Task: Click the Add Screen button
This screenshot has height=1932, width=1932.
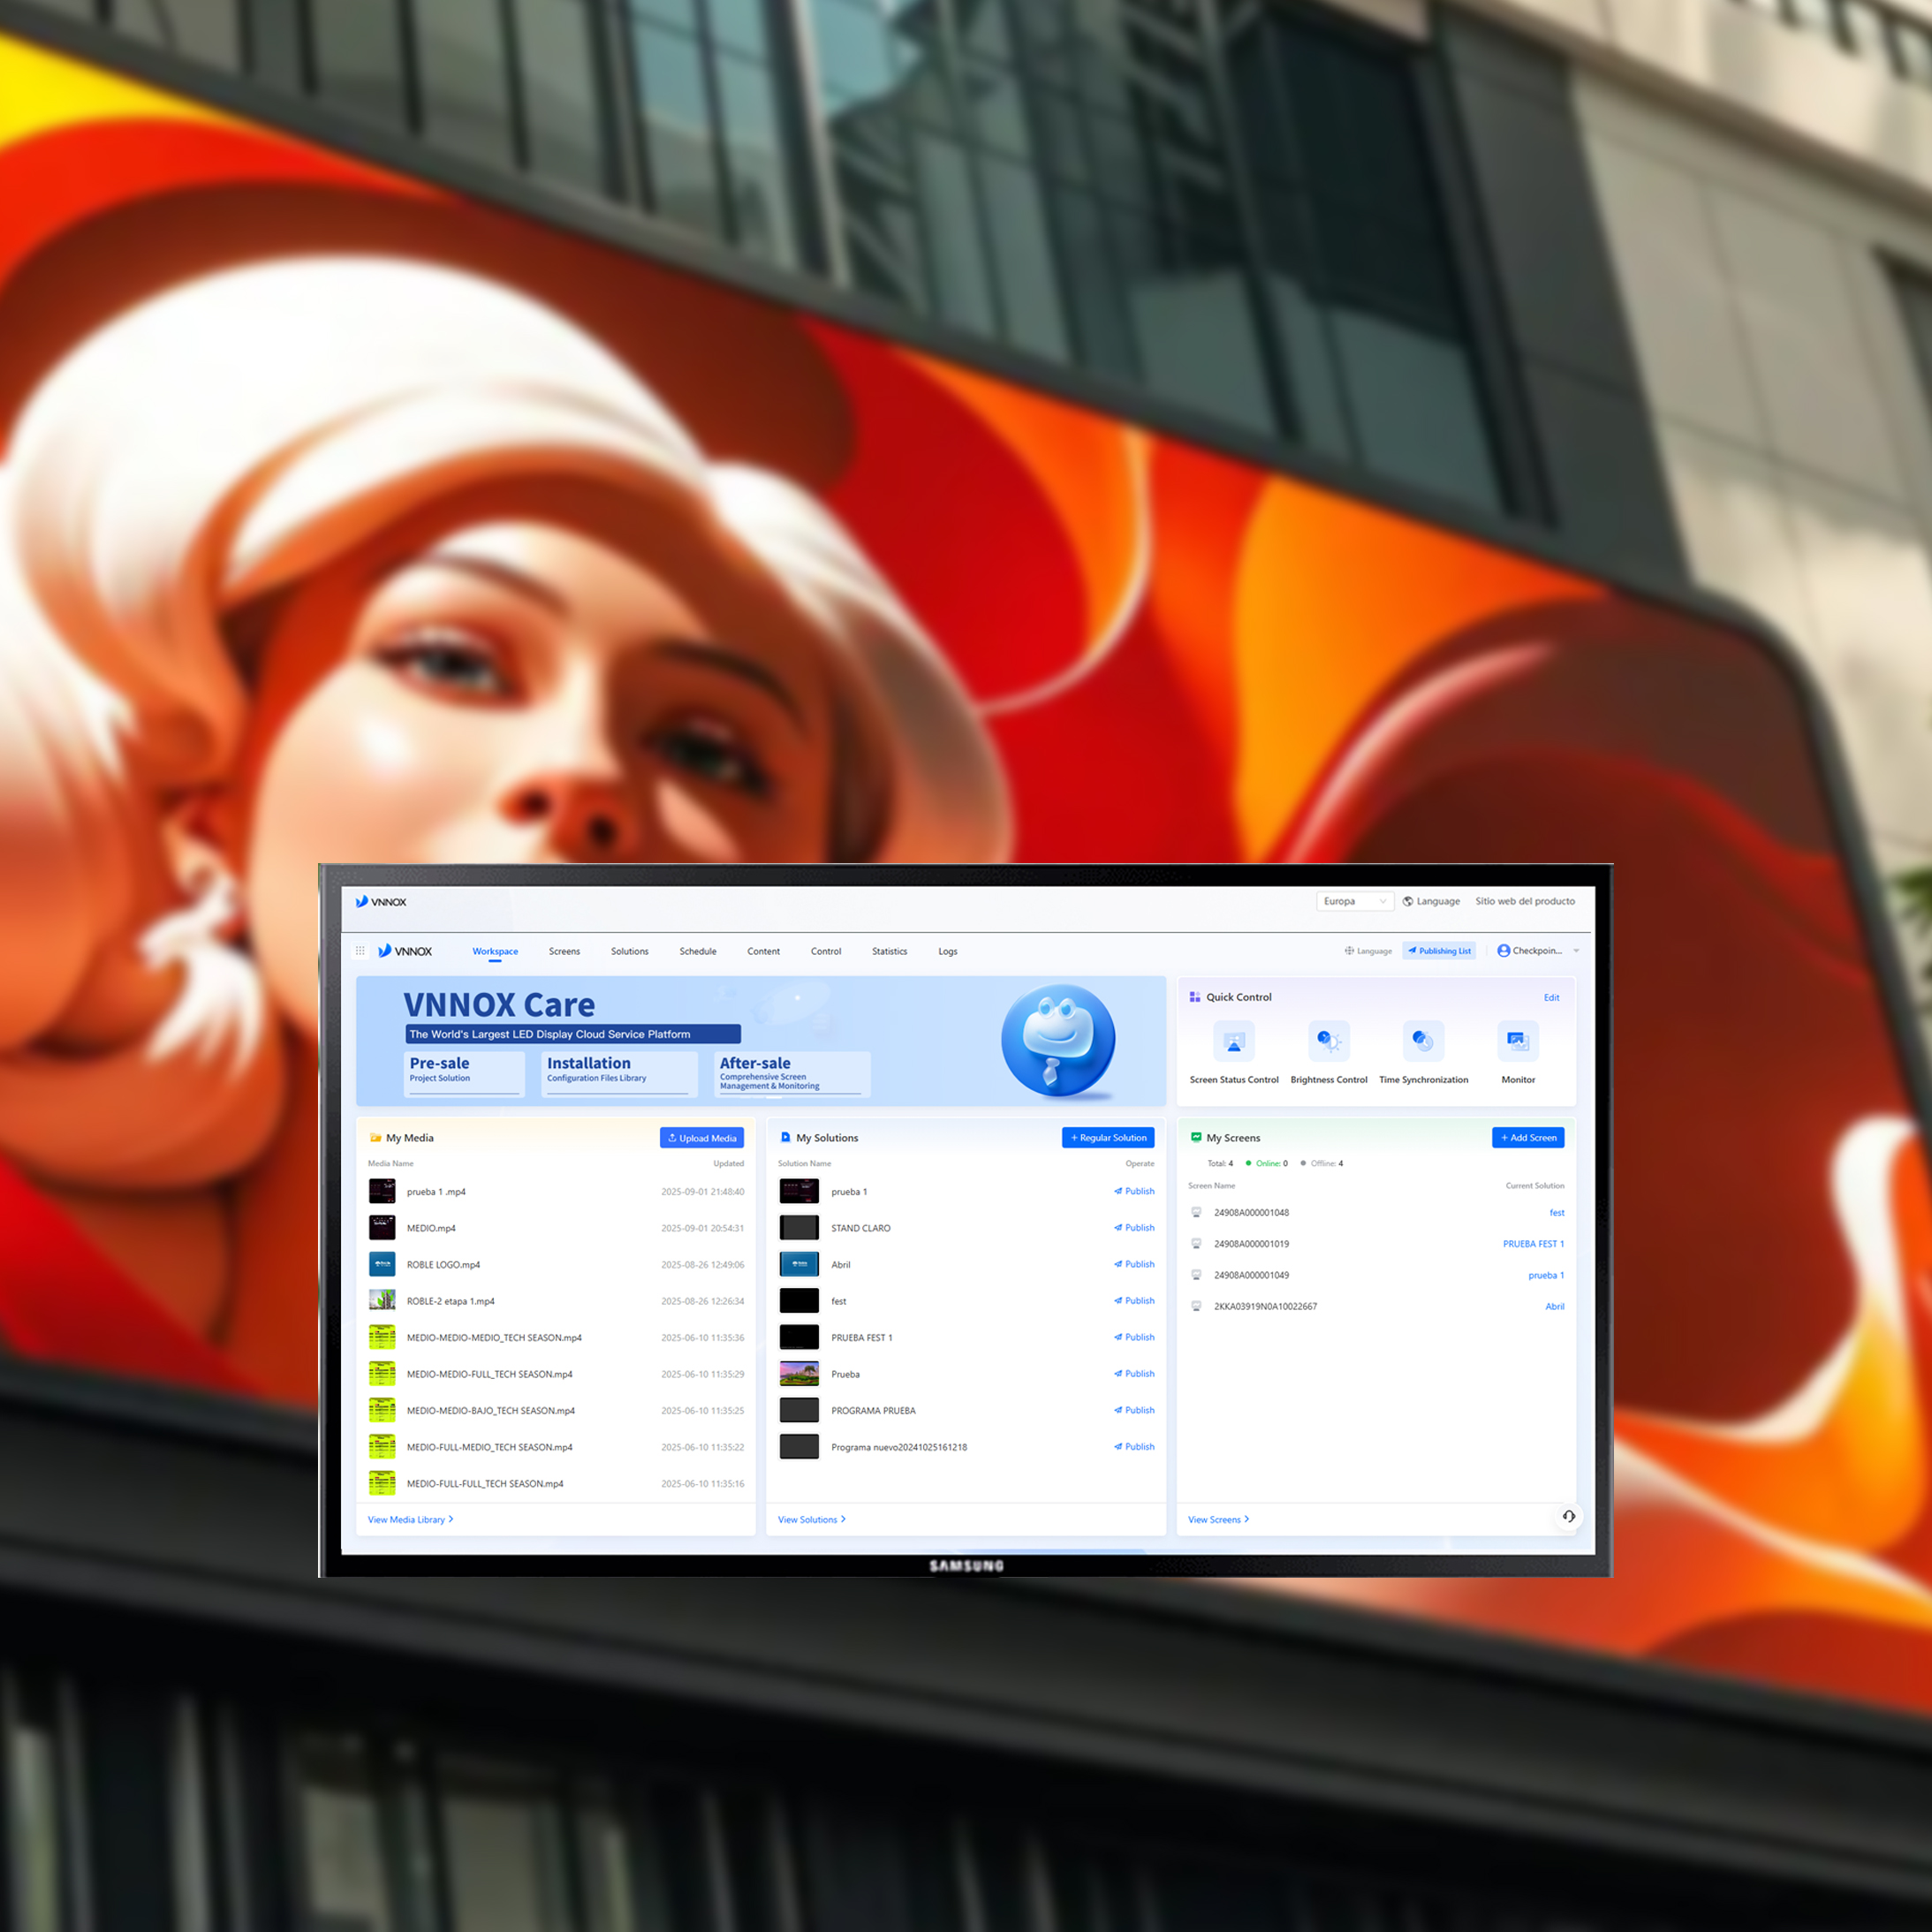Action: point(1527,1138)
